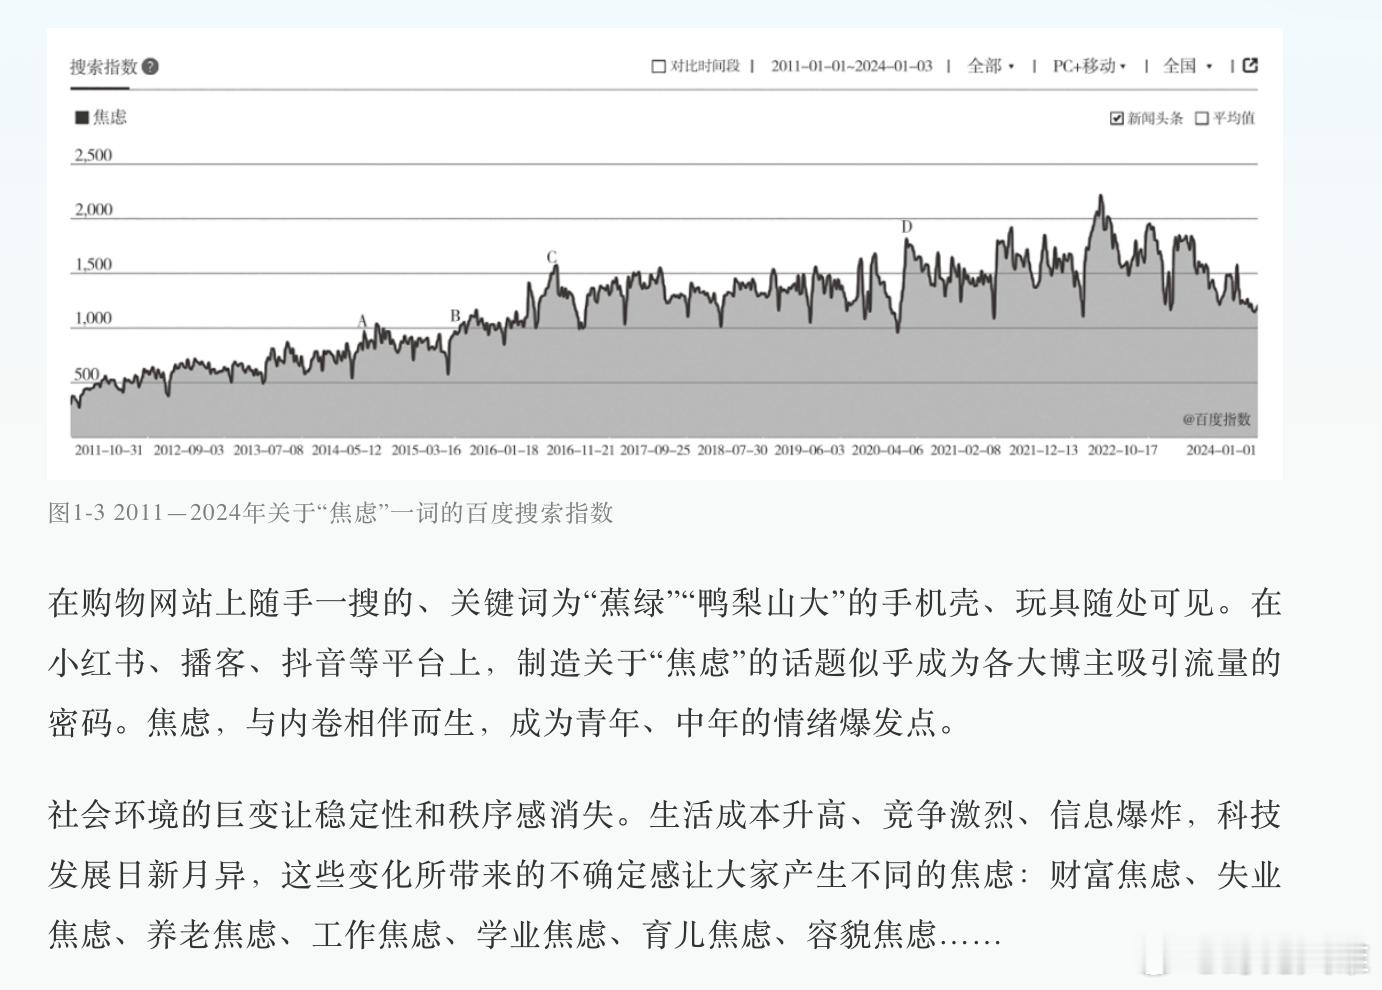Click the figure caption 图1-3
Viewport: 1382px width, 990px height.
click(x=331, y=513)
